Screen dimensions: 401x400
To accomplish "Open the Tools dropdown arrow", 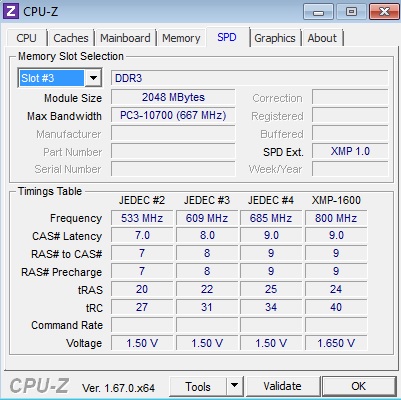I will [235, 386].
